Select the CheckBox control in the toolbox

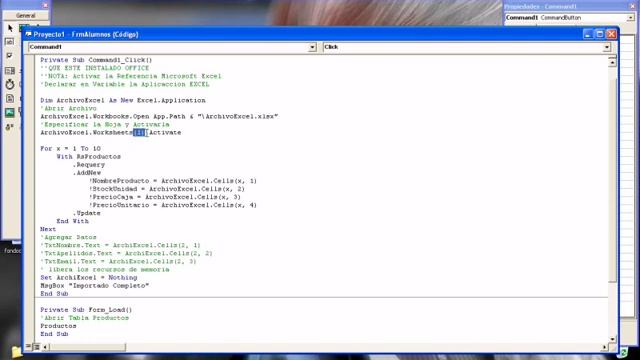pyautogui.click(x=9, y=56)
